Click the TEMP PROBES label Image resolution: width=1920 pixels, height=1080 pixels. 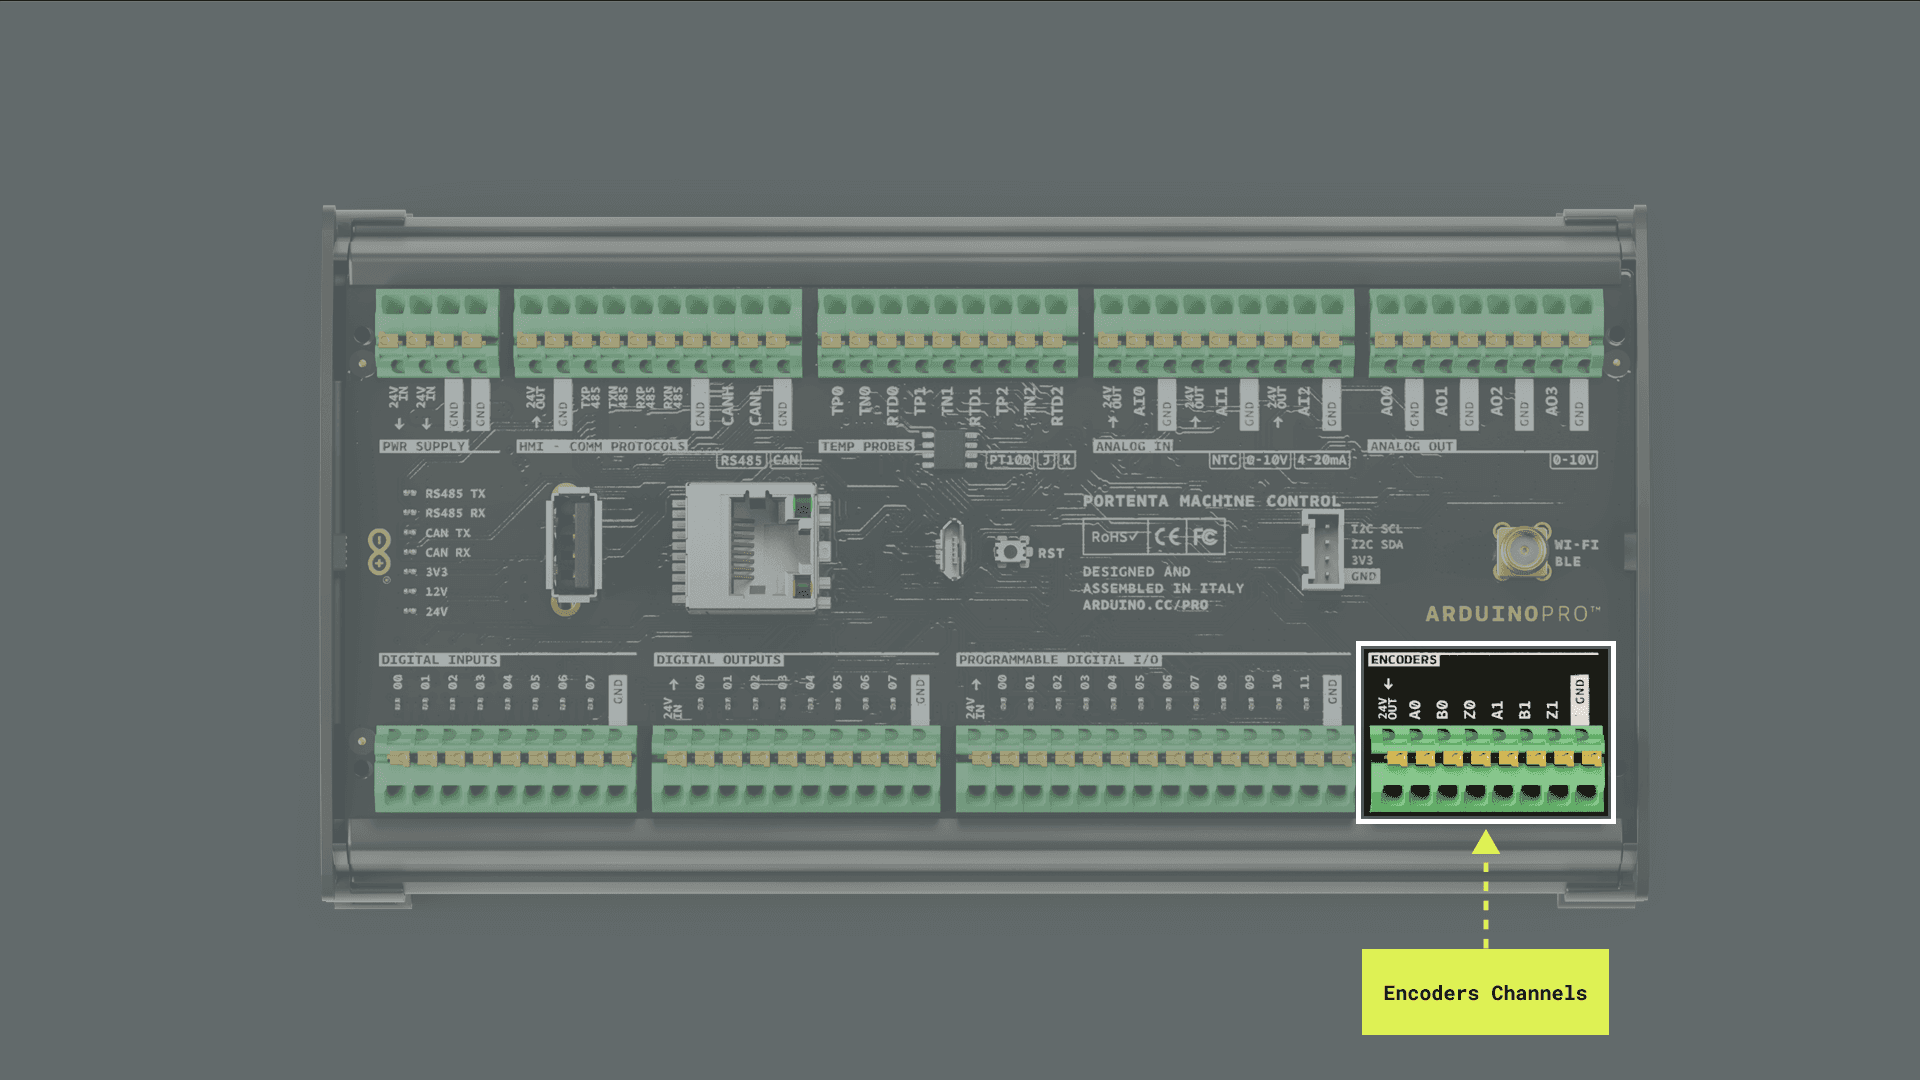866,446
